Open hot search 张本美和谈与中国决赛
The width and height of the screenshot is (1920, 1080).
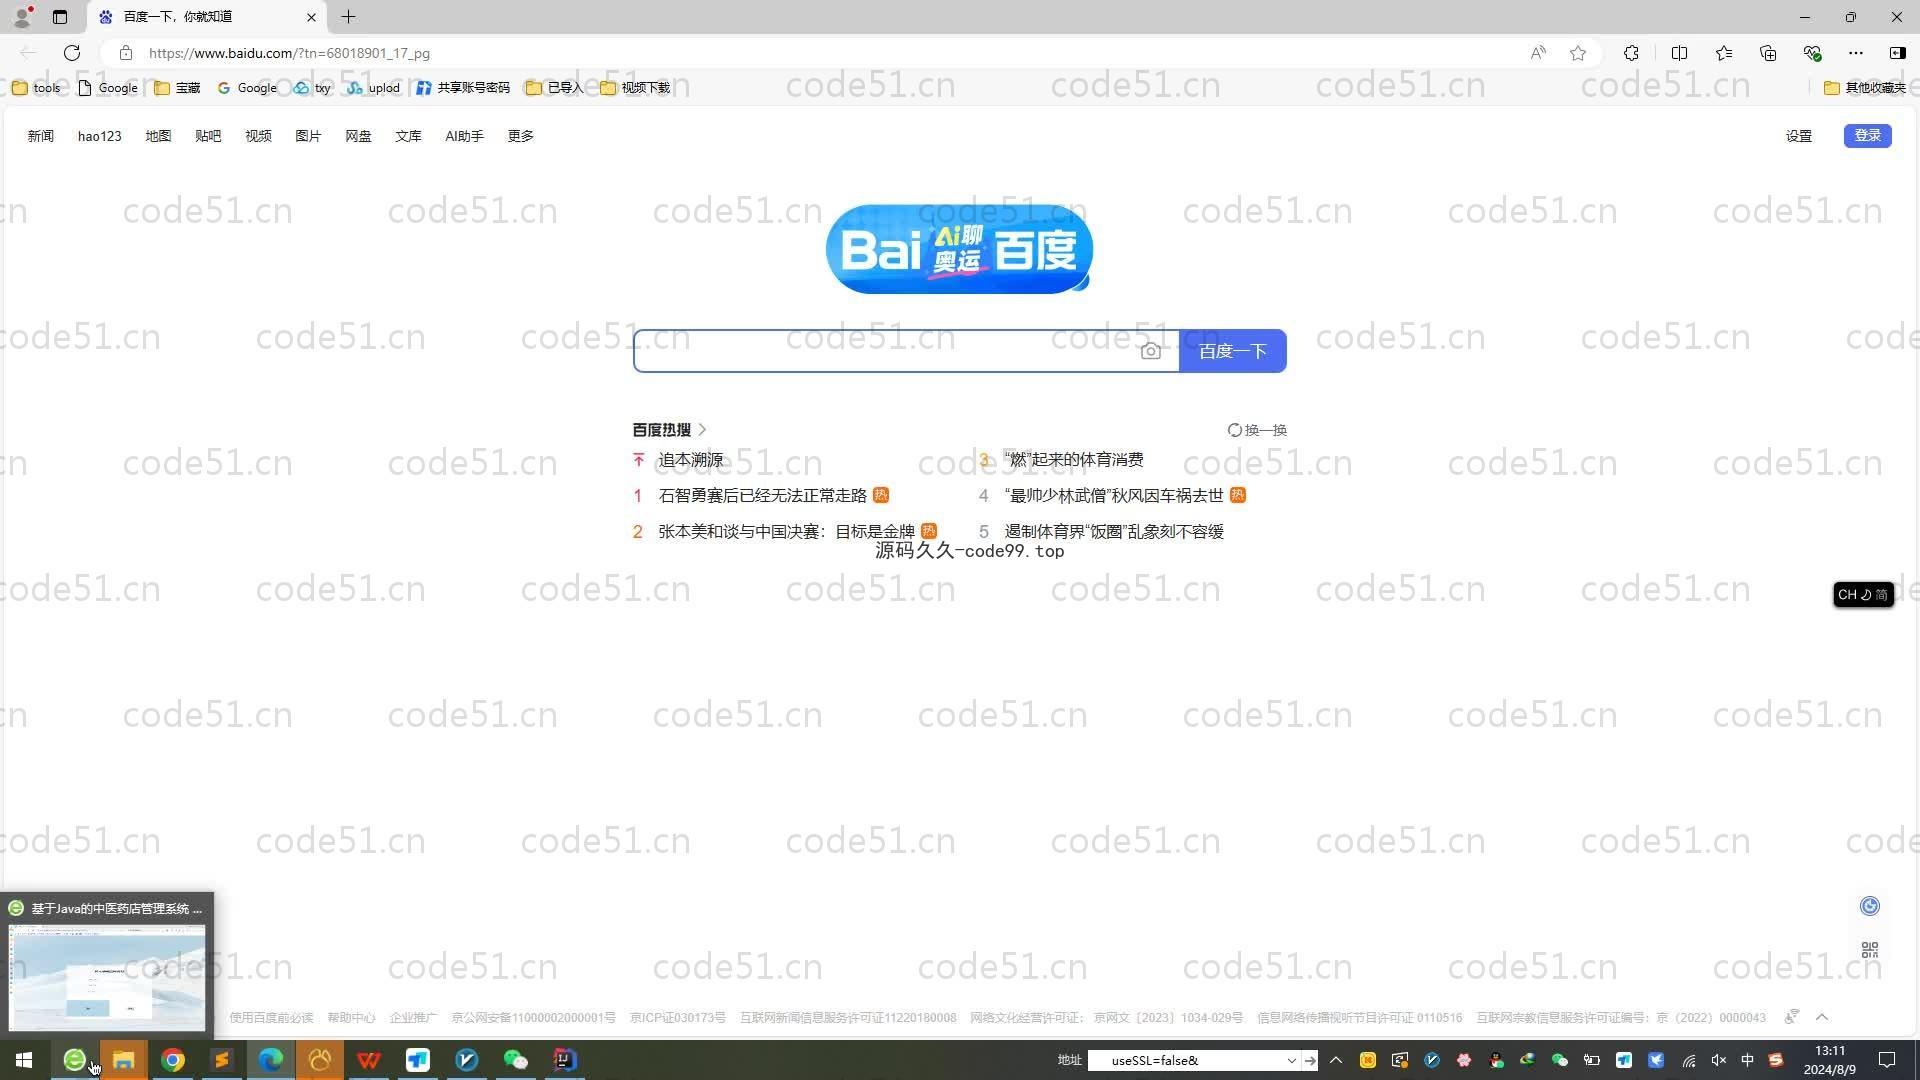point(786,532)
